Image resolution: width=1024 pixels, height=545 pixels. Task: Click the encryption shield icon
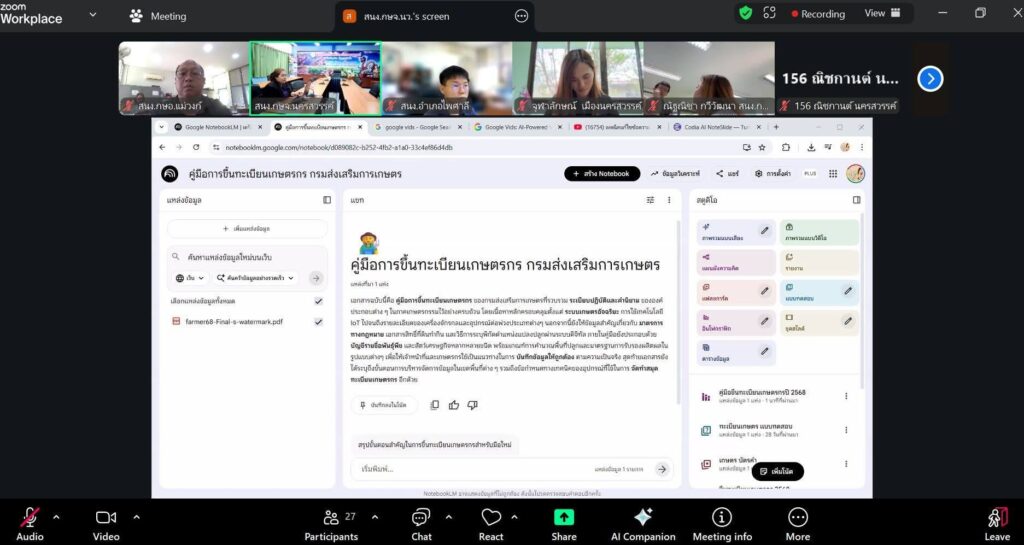tap(745, 13)
